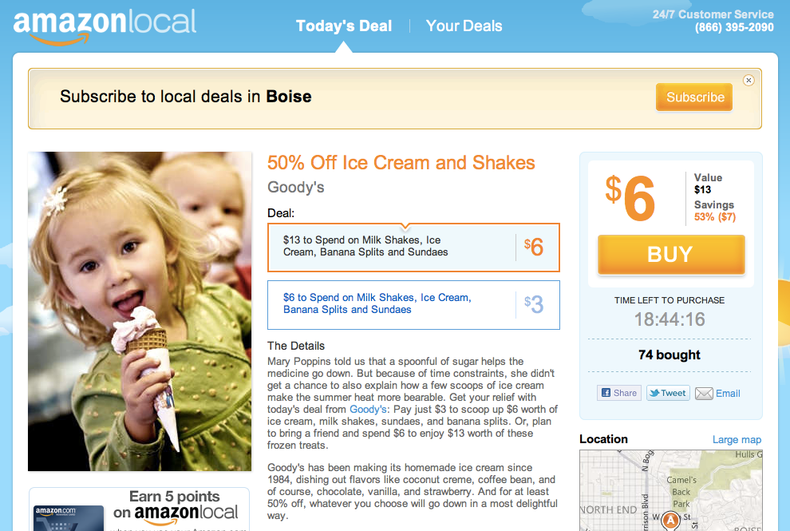
Task: Close the Boise subscription banner
Action: pyautogui.click(x=749, y=81)
